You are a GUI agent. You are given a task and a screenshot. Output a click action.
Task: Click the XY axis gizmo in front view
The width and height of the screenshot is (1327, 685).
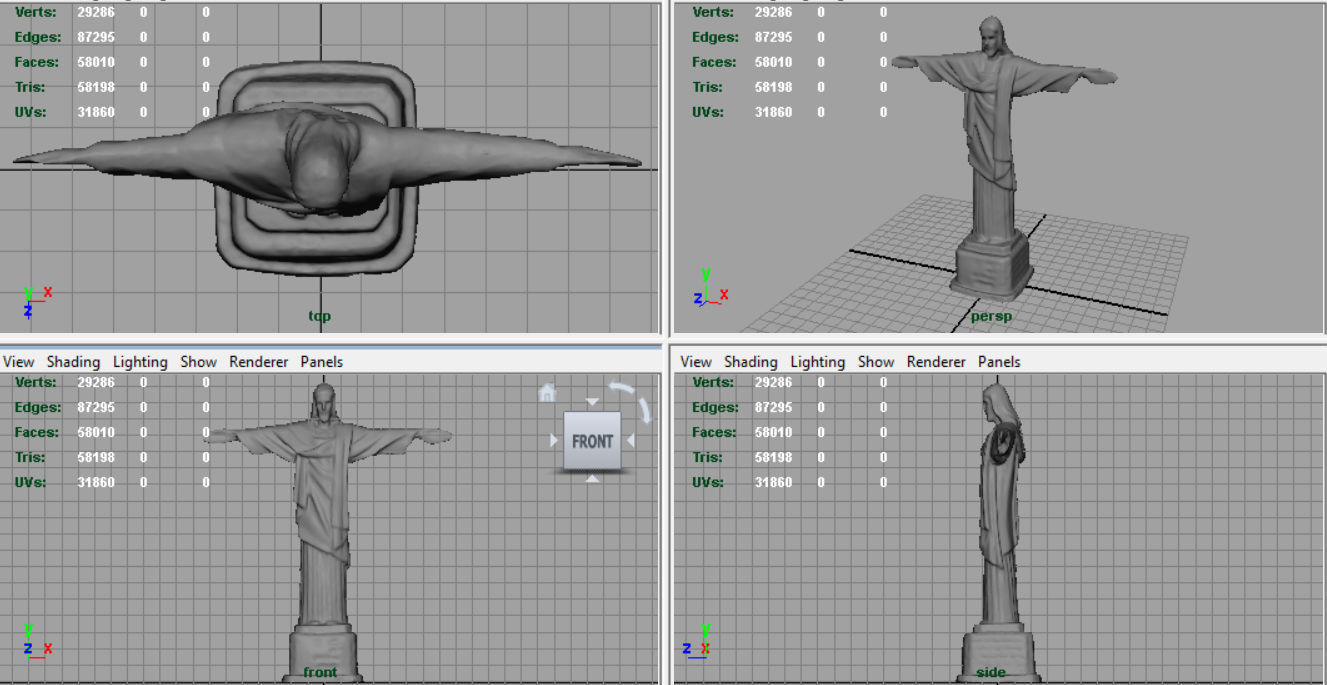coord(36,640)
